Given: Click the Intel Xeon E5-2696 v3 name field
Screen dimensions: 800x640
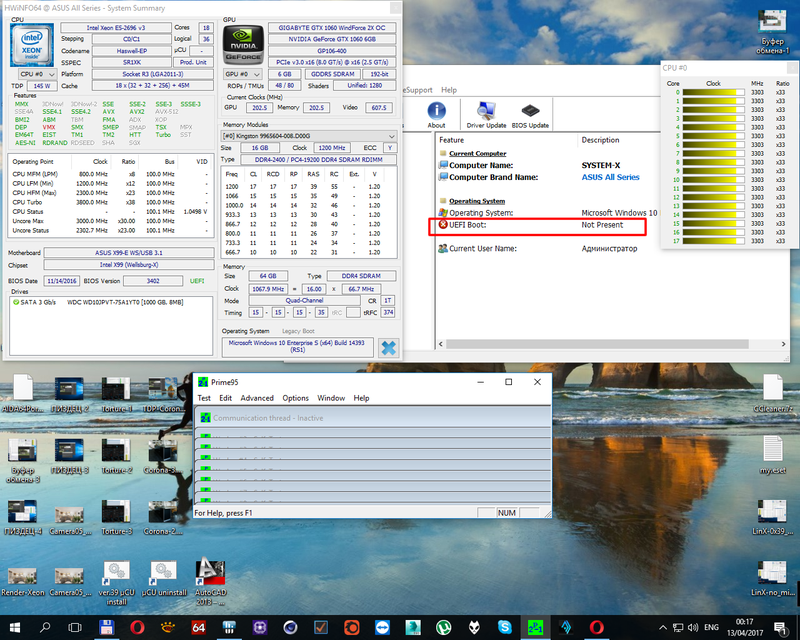Looking at the screenshot, I should click(x=116, y=28).
